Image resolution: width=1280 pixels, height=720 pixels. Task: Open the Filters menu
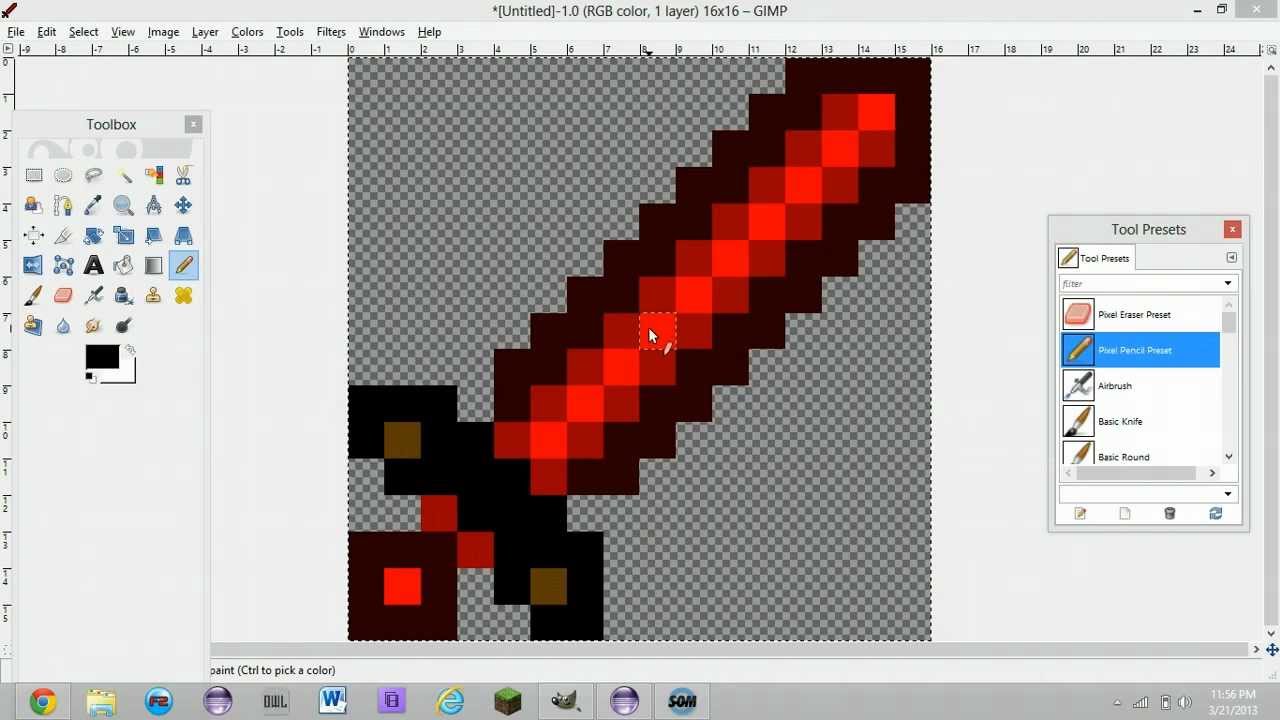[x=330, y=31]
